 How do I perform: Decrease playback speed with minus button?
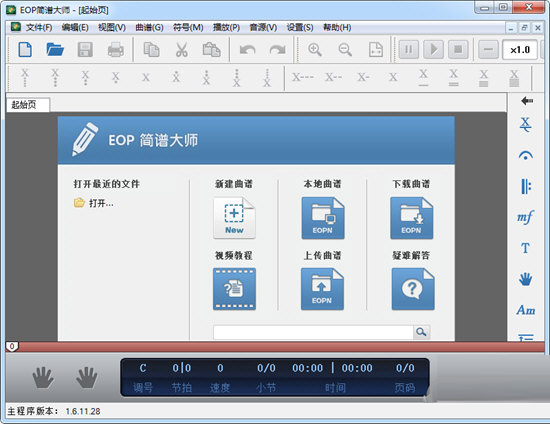[x=488, y=49]
